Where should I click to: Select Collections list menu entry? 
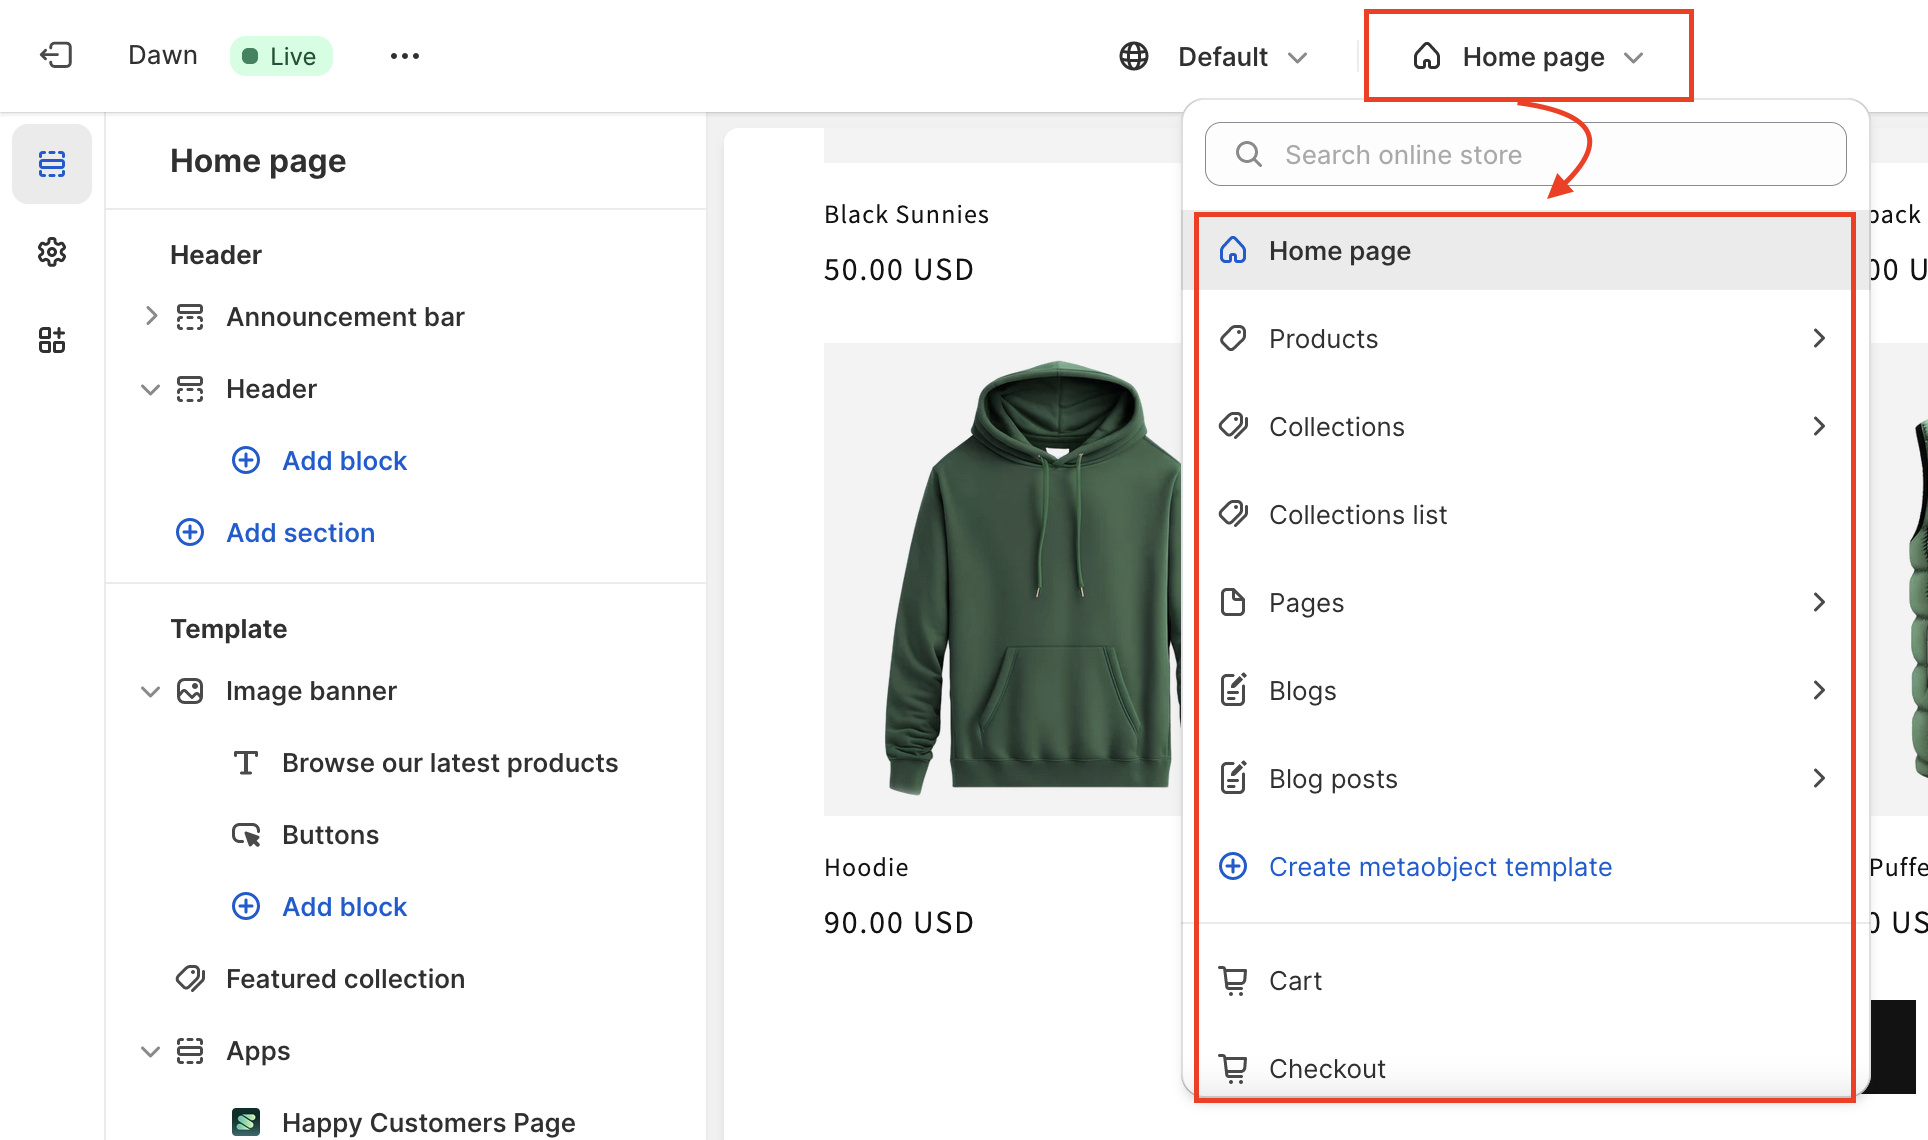tap(1358, 515)
